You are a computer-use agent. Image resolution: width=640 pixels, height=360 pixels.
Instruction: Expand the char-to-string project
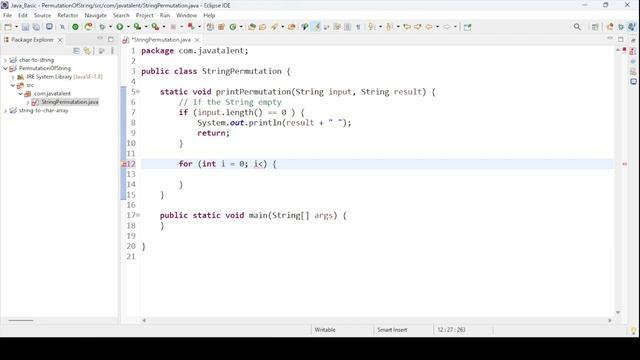click(x=5, y=60)
